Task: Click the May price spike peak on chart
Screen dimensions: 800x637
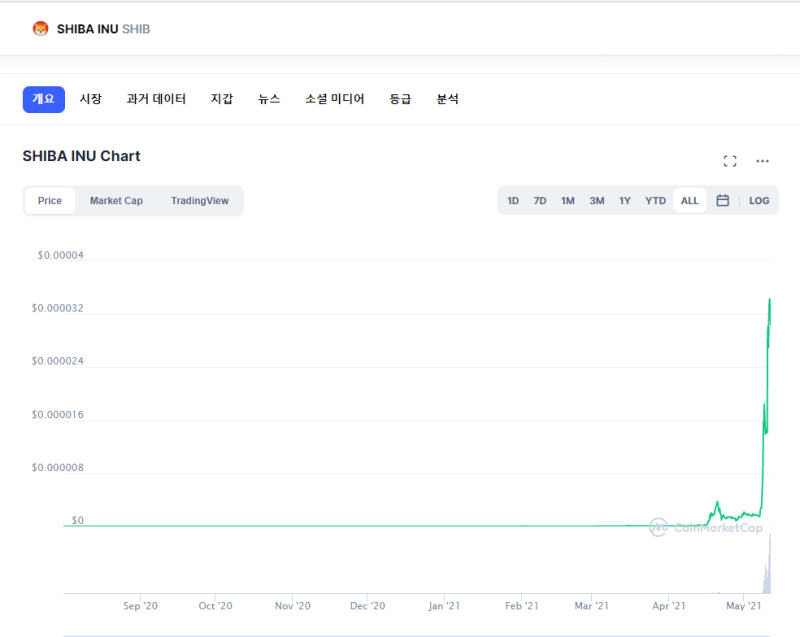Action: (769, 301)
